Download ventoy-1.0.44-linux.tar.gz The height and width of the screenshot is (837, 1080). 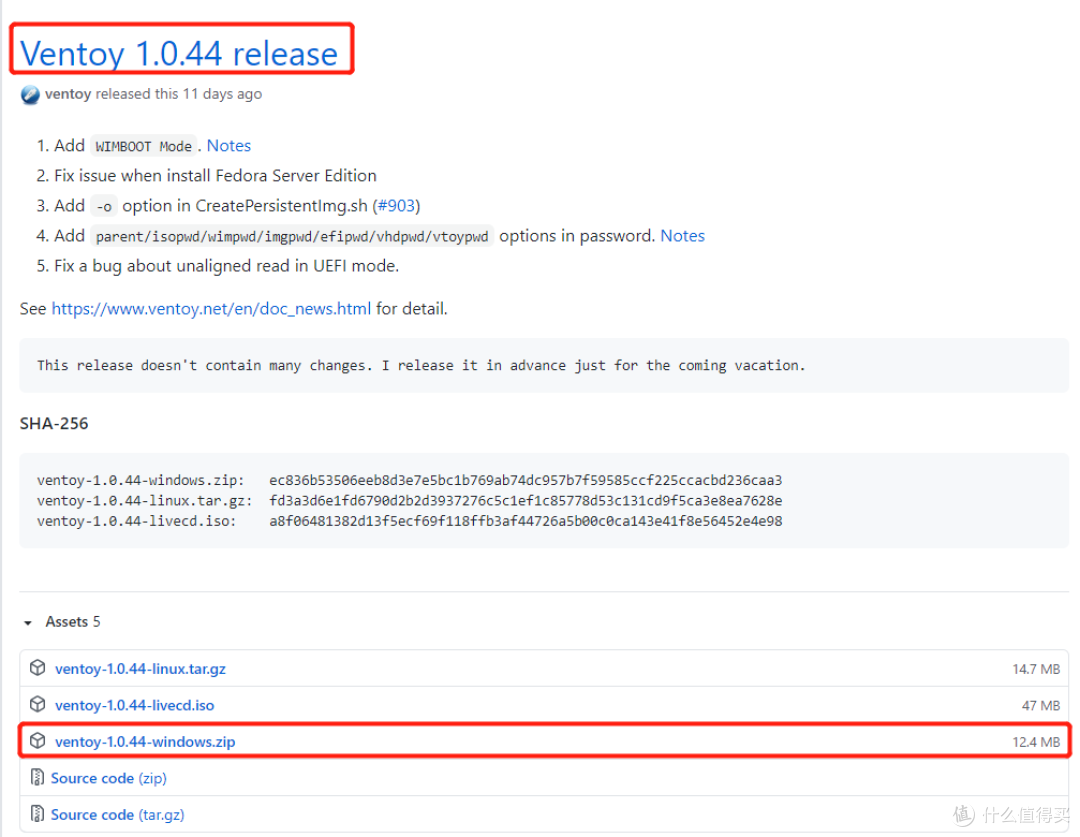(x=140, y=668)
